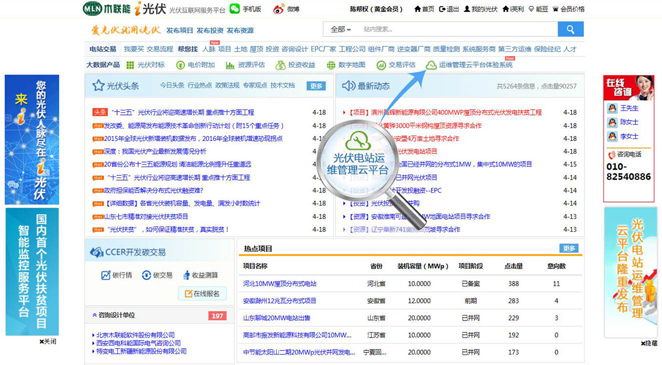662x365 pixels.
Task: Click the MLN 木联能 logo
Action: click(107, 8)
